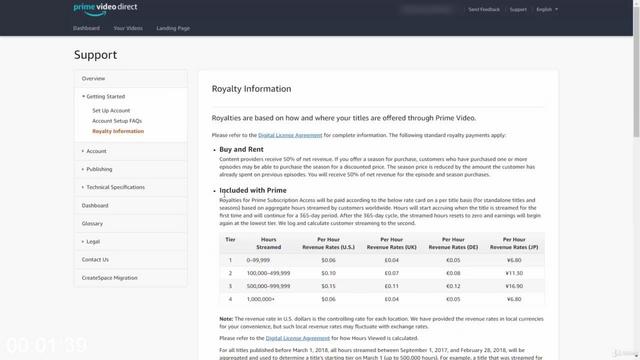Click the Support link in the header
640x360 pixels.
click(518, 9)
